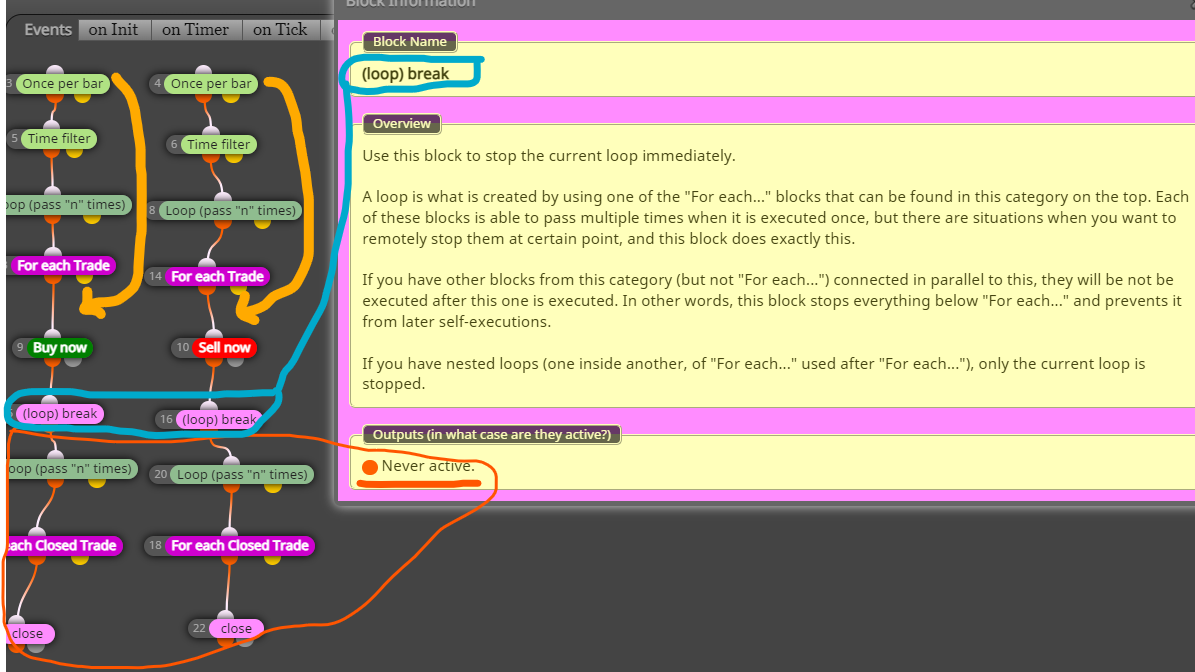This screenshot has width=1195, height=672.
Task: Click yellow output connector of block 8 Loop
Action: (x=262, y=223)
